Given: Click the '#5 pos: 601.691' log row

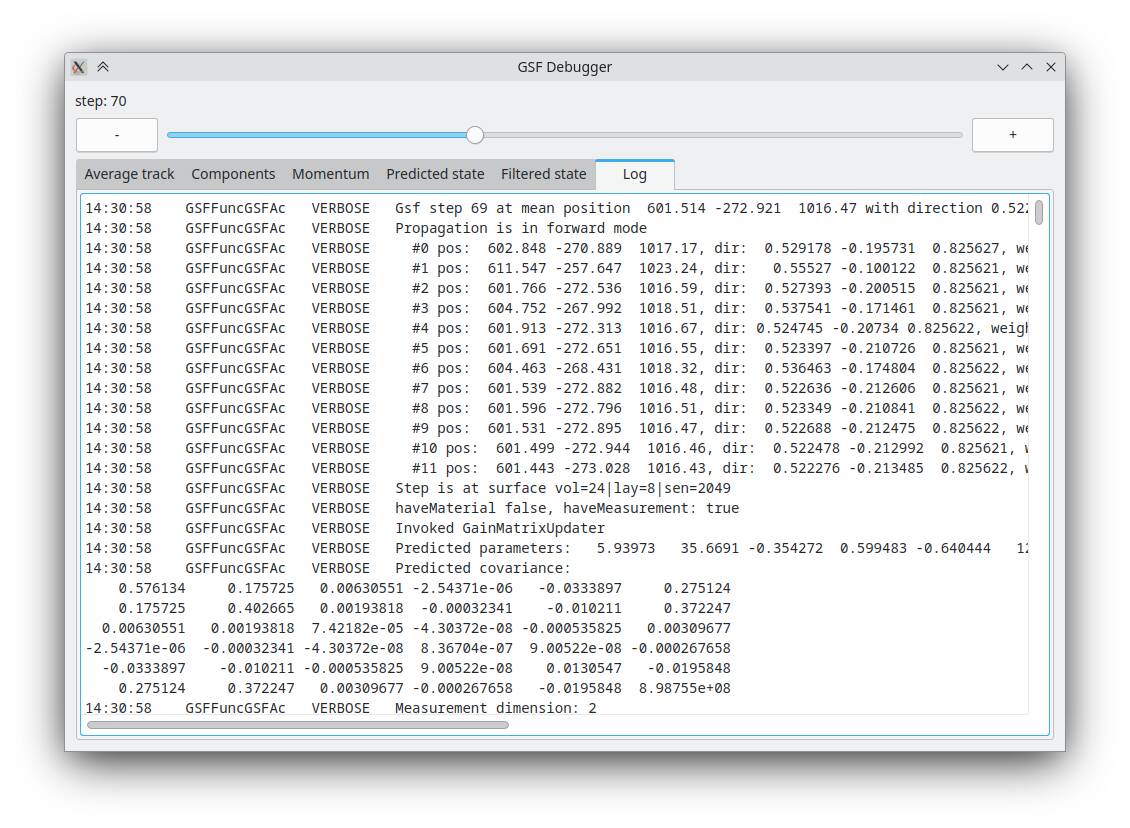Looking at the screenshot, I should point(556,348).
